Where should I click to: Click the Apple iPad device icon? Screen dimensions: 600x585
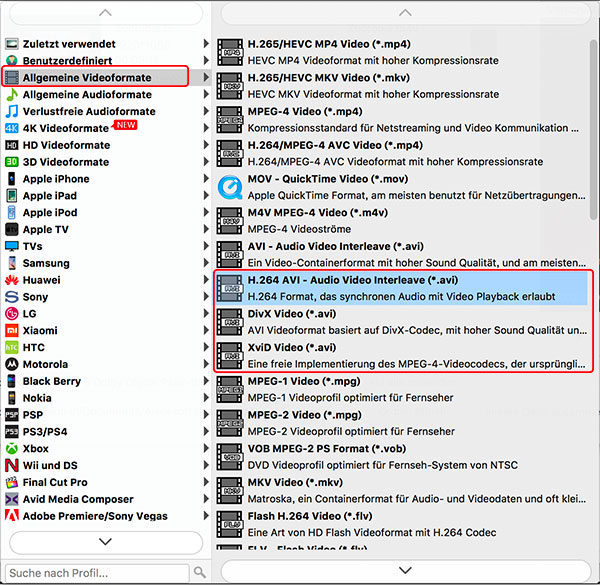(x=12, y=195)
